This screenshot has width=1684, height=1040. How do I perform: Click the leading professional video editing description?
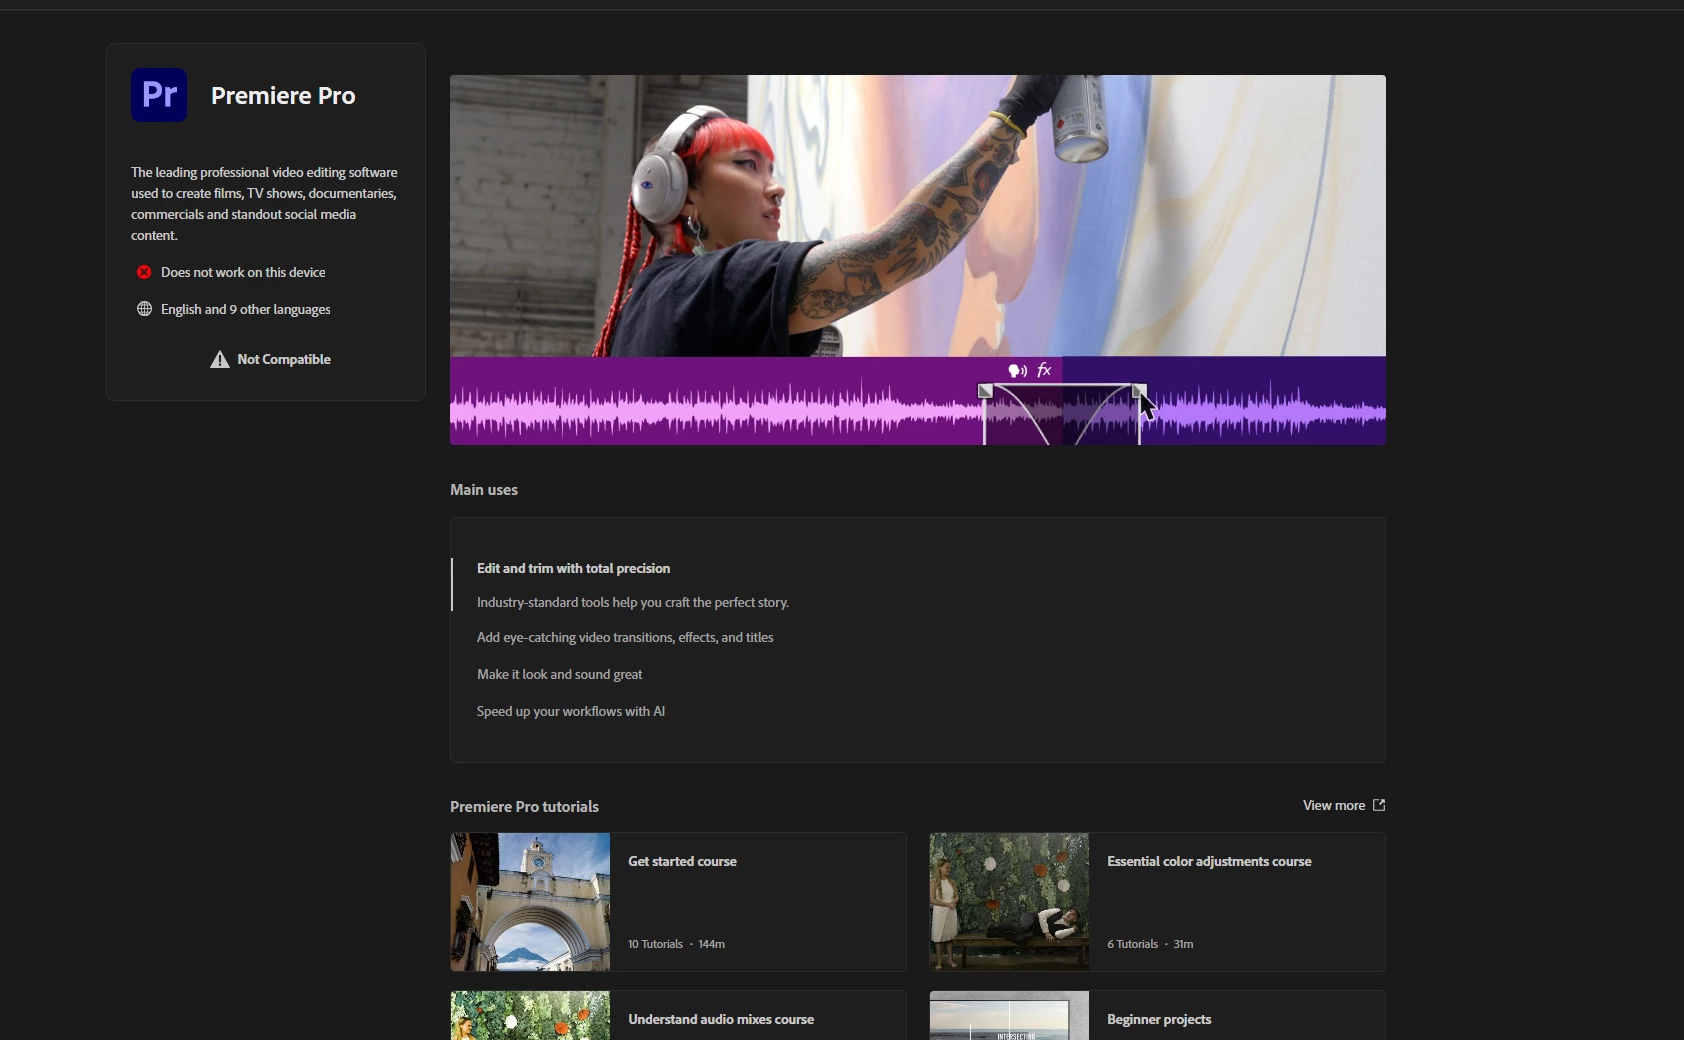[x=265, y=204]
